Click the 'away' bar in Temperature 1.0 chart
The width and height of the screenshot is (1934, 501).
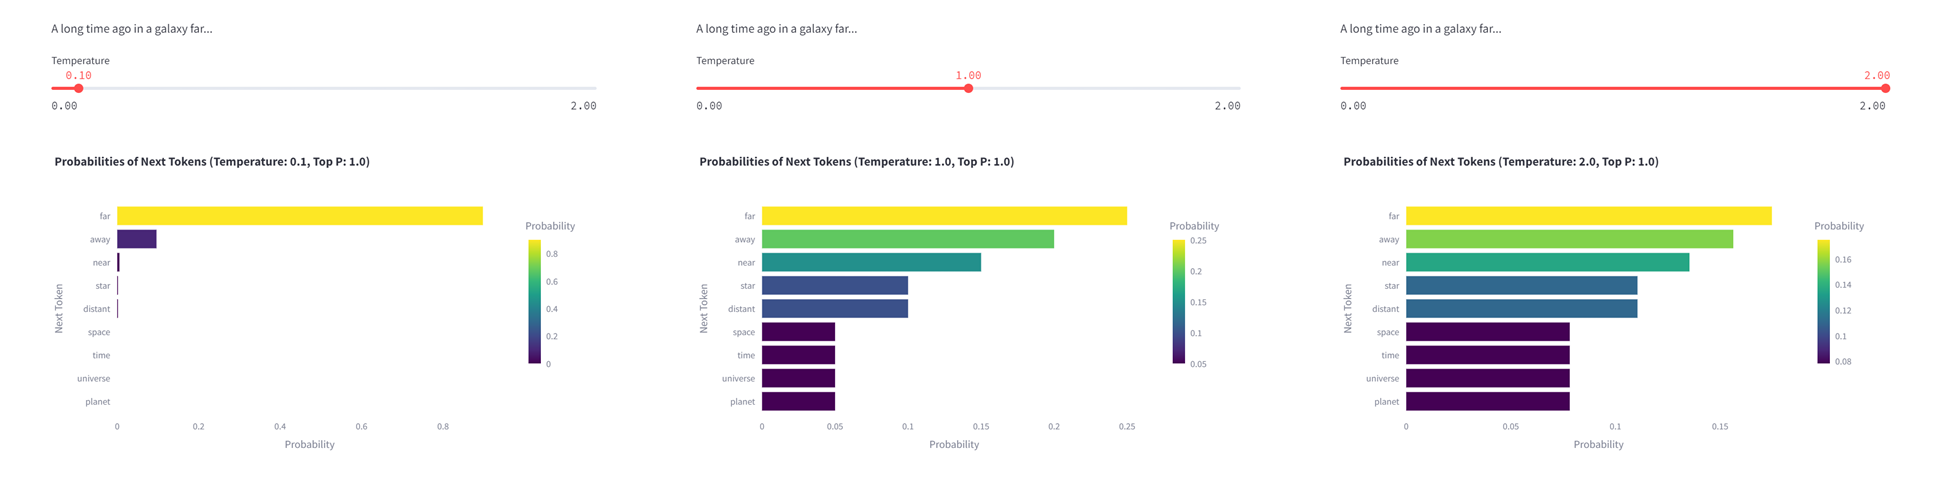(x=908, y=239)
